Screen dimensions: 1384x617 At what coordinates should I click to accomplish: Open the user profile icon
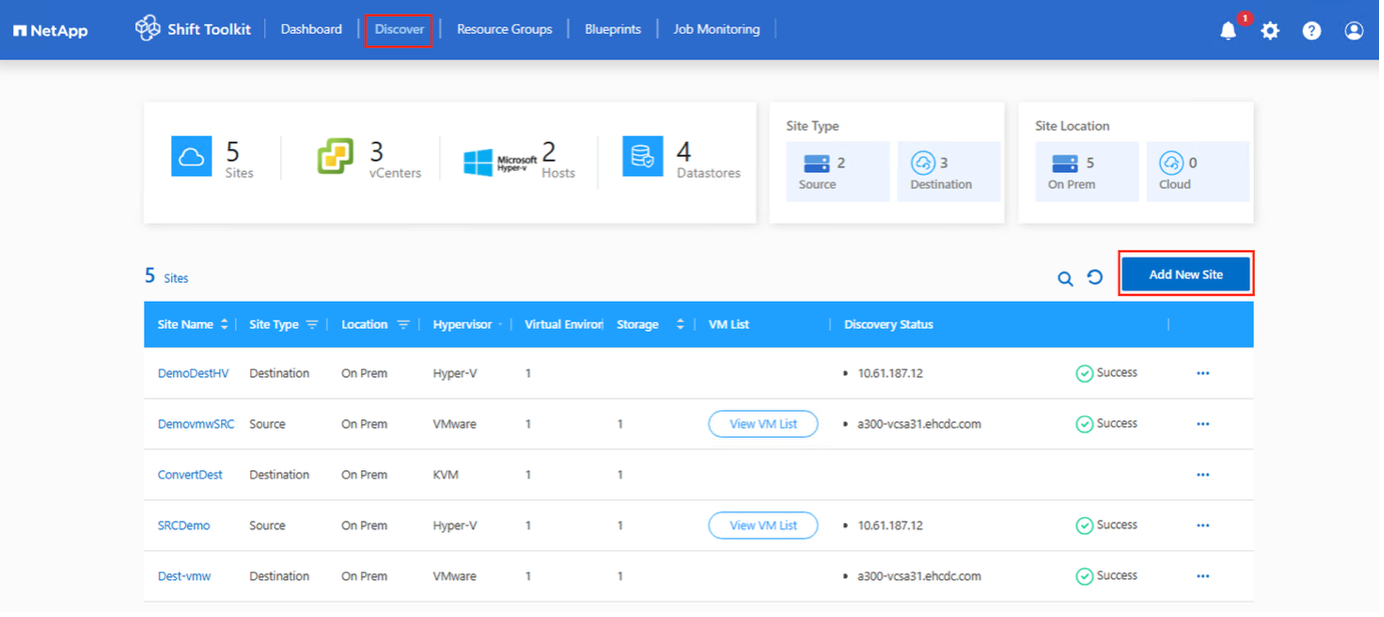(x=1354, y=31)
